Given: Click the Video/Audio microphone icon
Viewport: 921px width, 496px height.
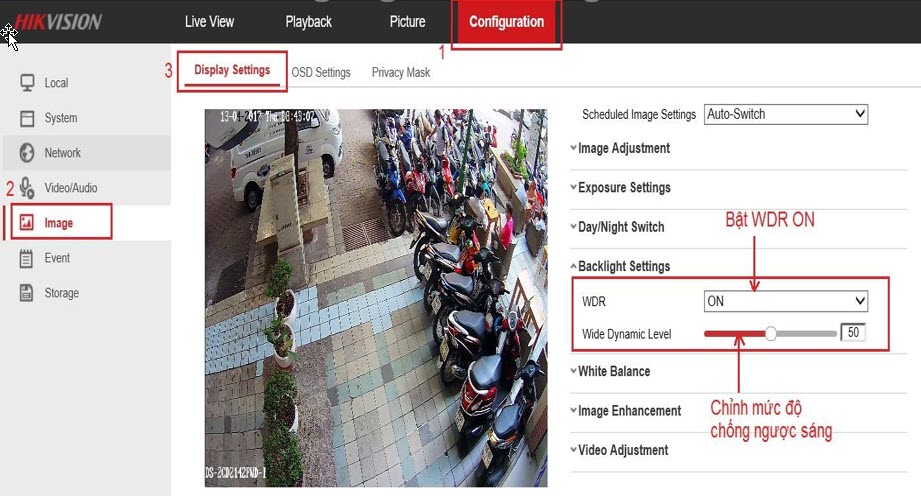Looking at the screenshot, I should point(27,188).
